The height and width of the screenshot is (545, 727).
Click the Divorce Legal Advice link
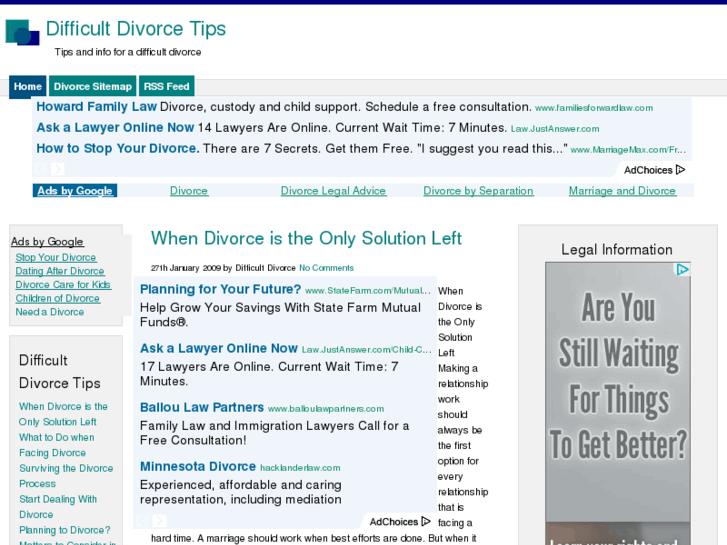[333, 191]
